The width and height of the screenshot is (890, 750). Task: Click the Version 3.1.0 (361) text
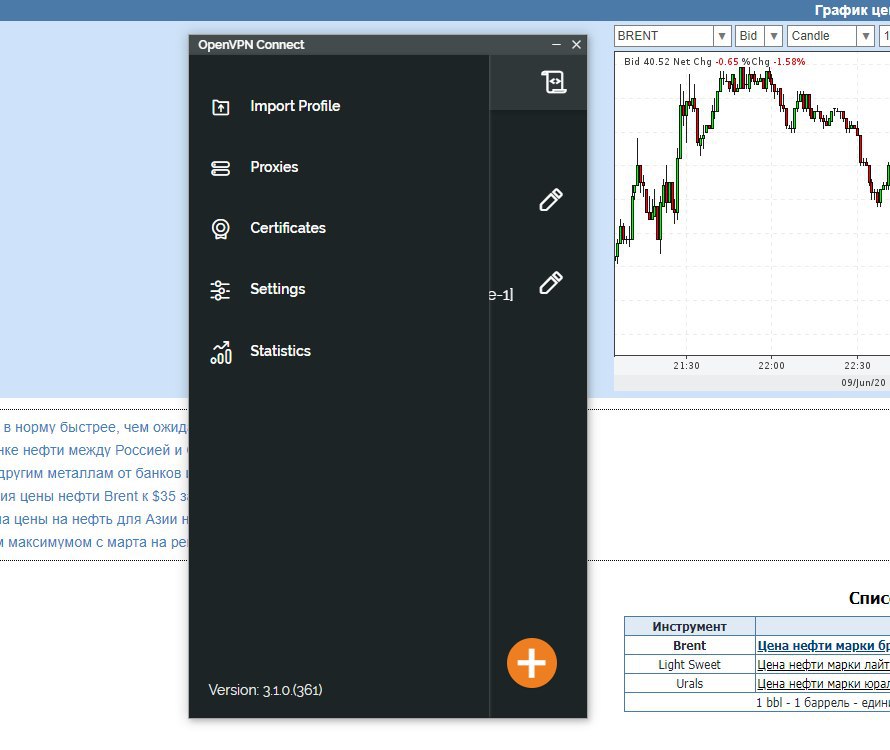265,690
